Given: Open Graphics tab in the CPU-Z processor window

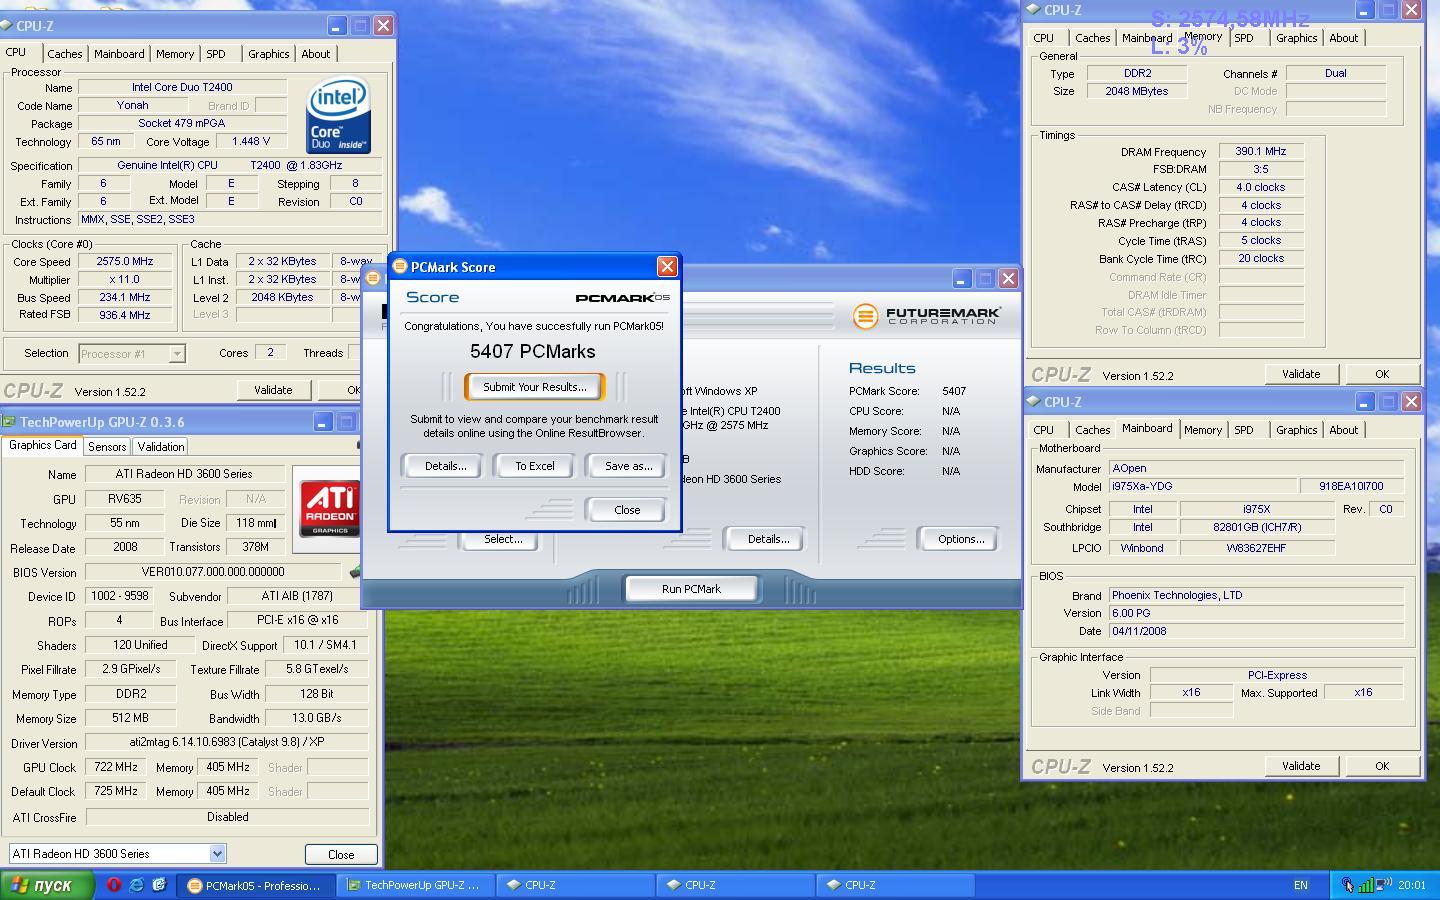Looking at the screenshot, I should click(269, 54).
